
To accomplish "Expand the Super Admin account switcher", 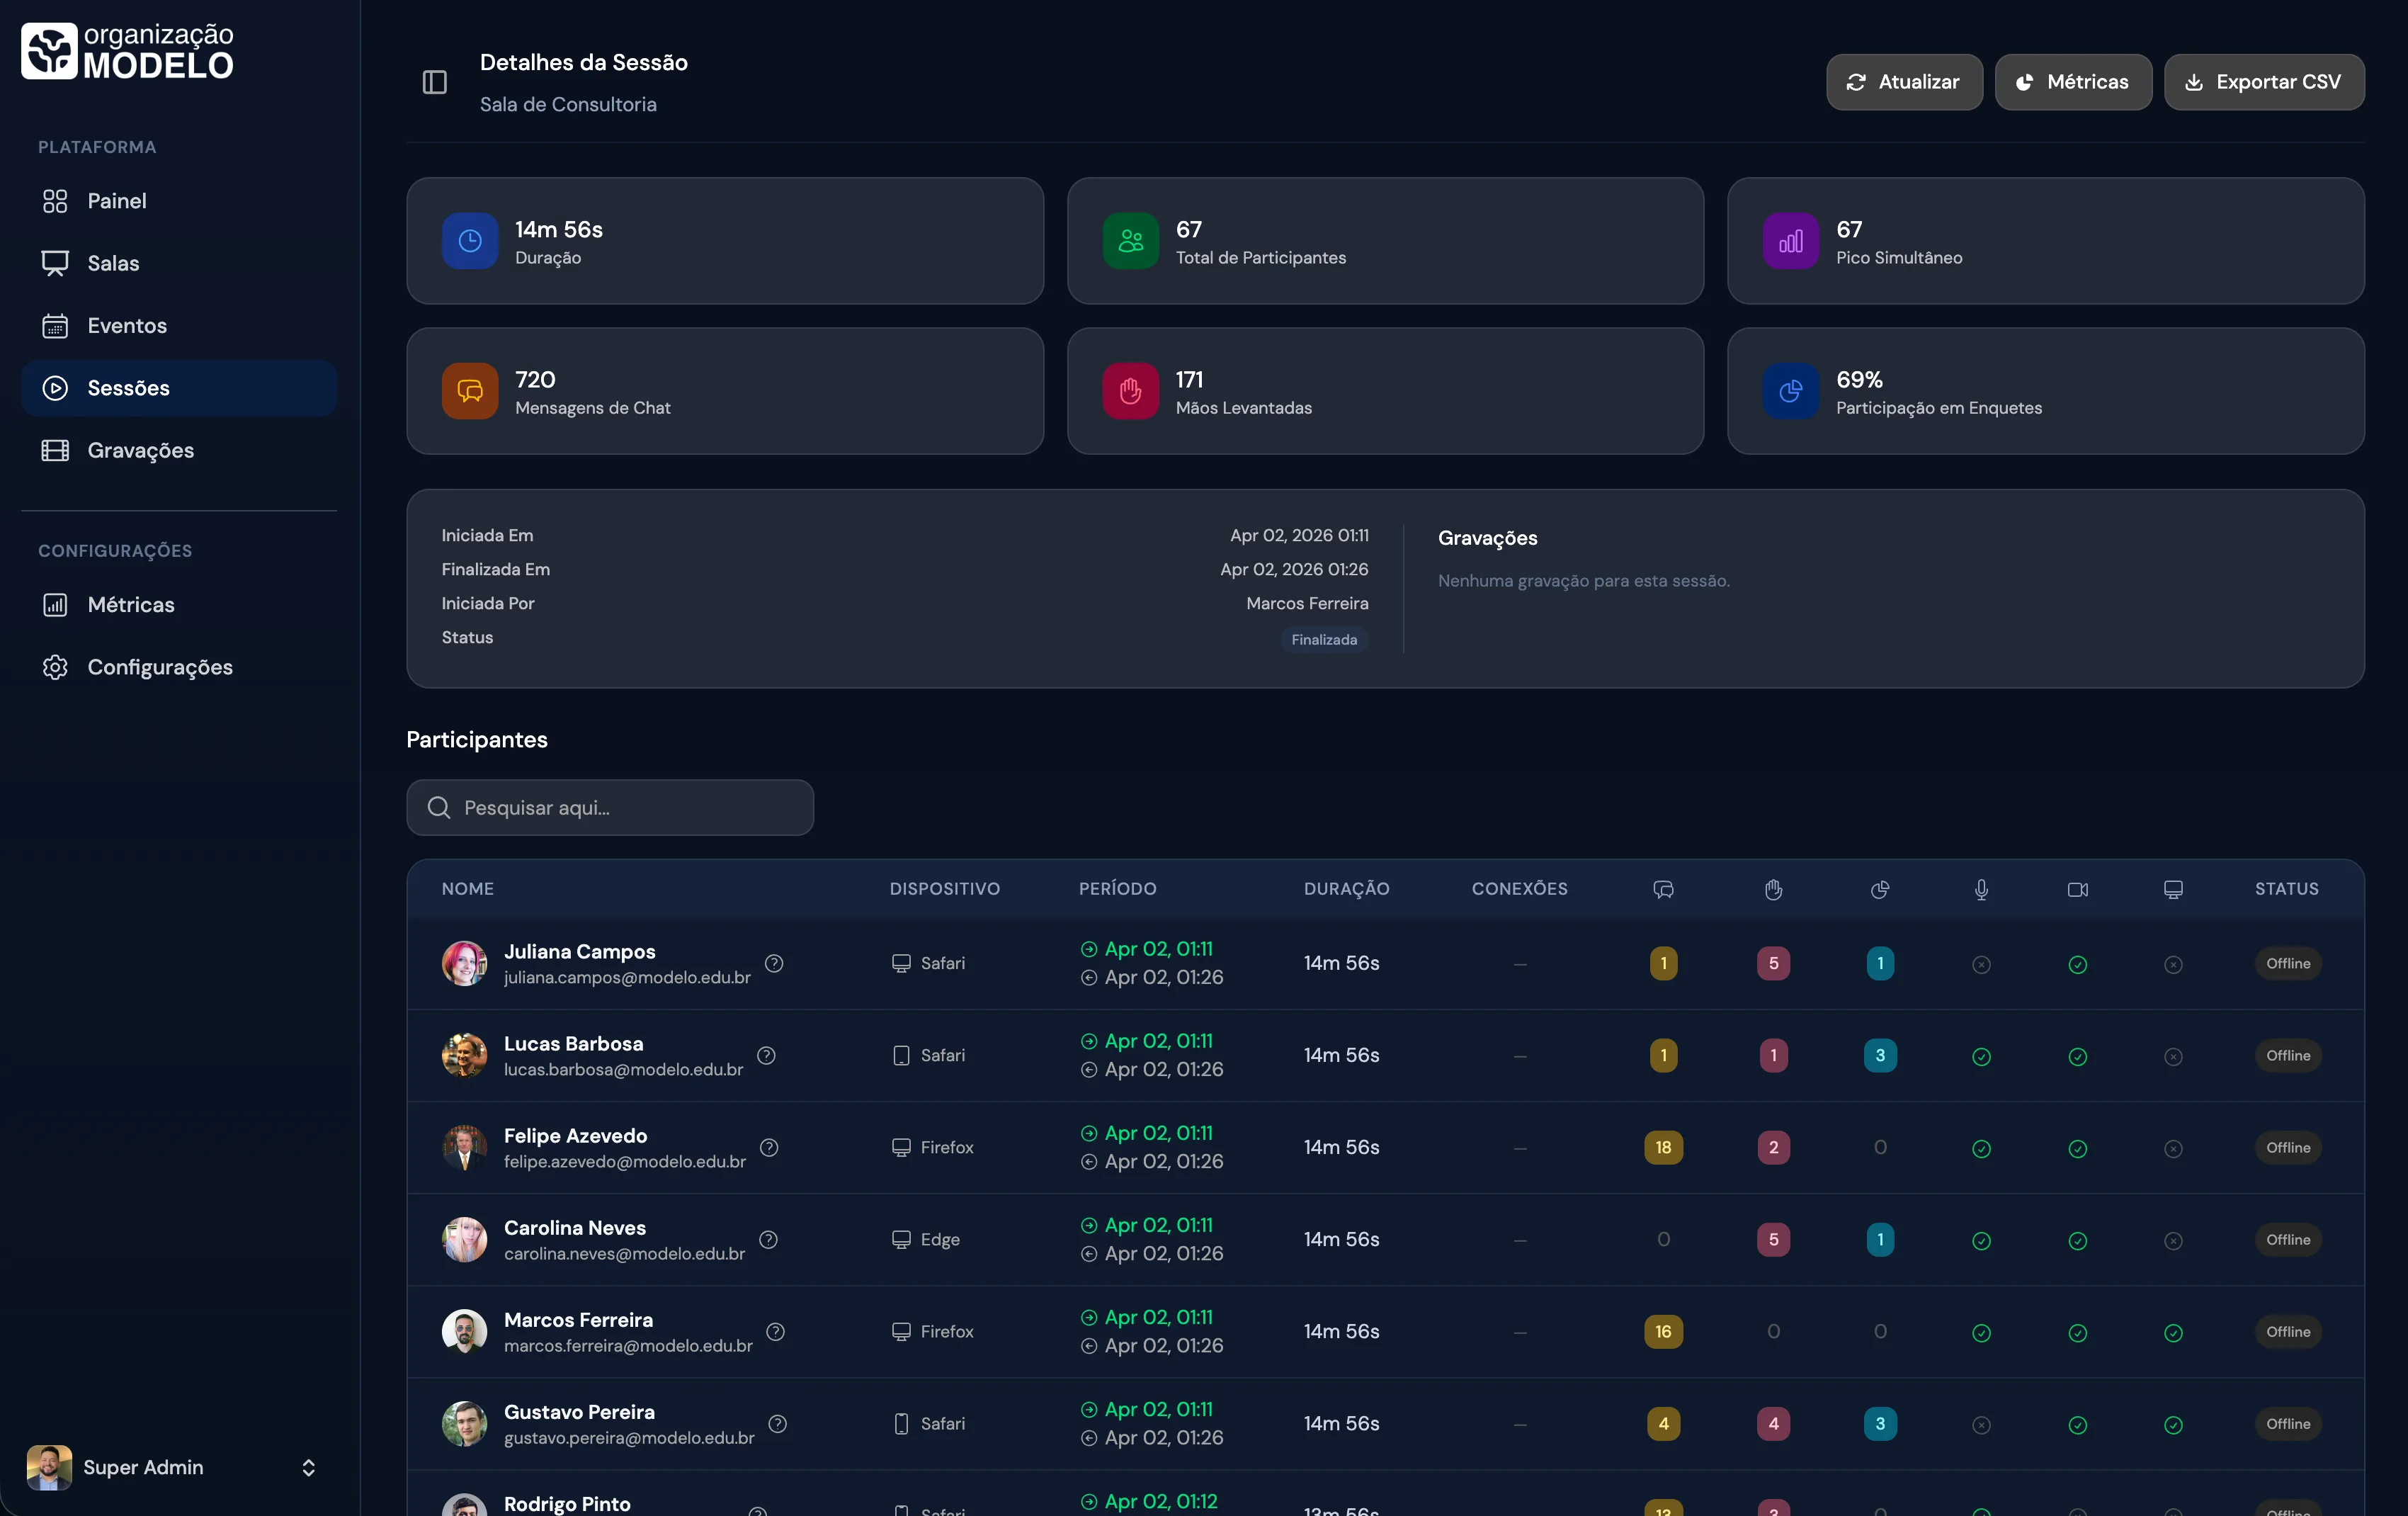I will (308, 1467).
